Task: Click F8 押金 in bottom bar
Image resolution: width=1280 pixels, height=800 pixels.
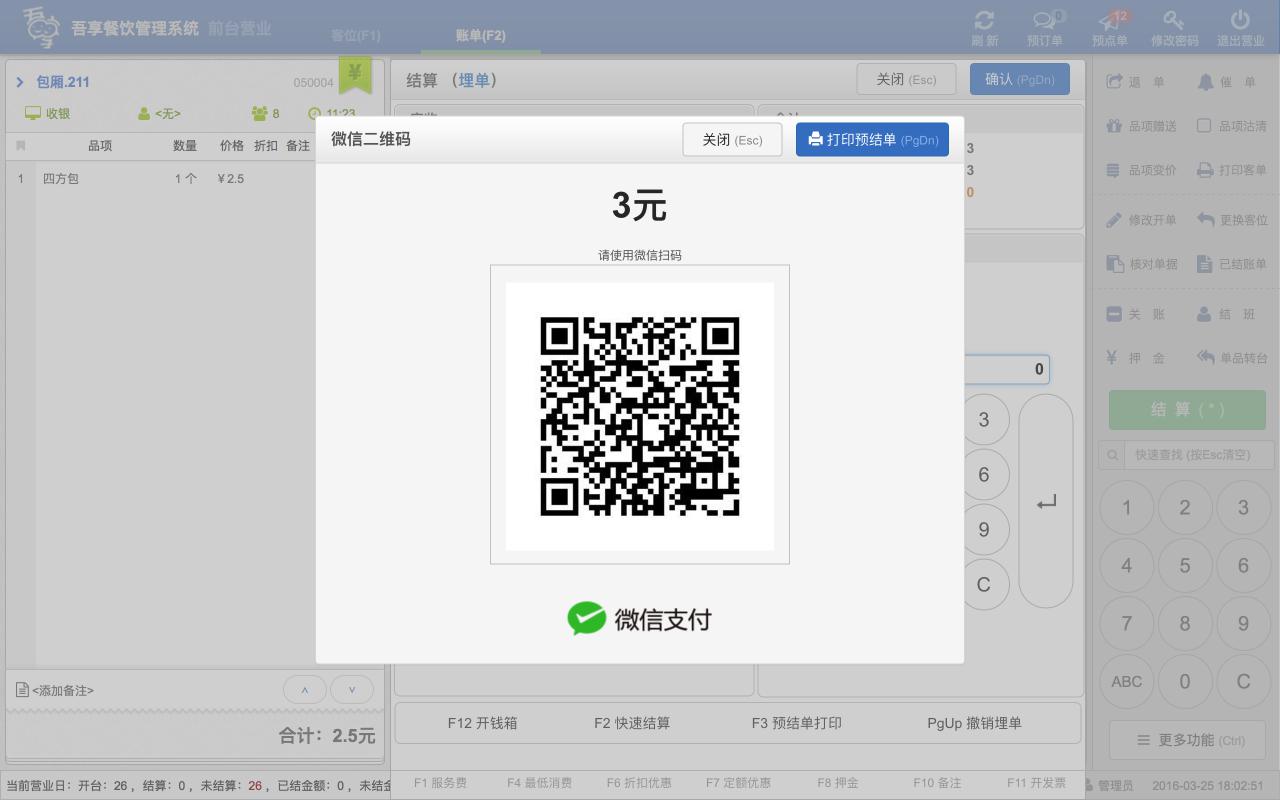Action: pos(838,783)
